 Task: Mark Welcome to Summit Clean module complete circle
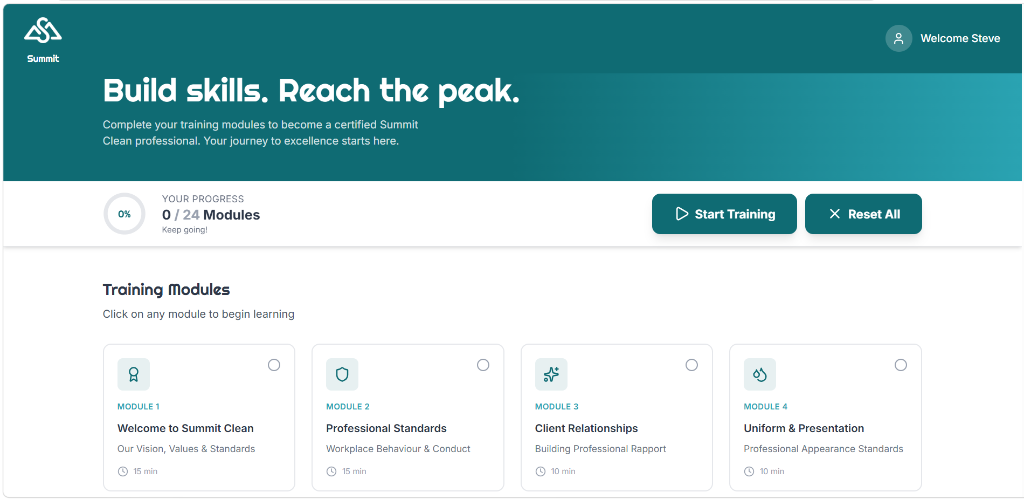(x=274, y=365)
